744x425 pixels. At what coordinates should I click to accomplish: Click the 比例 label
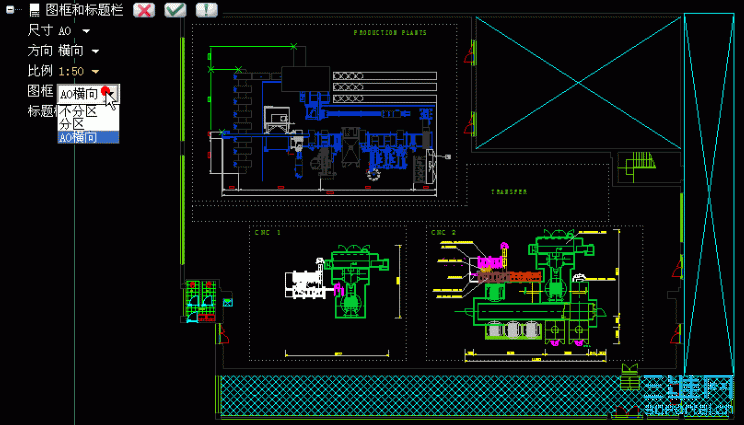[x=40, y=71]
